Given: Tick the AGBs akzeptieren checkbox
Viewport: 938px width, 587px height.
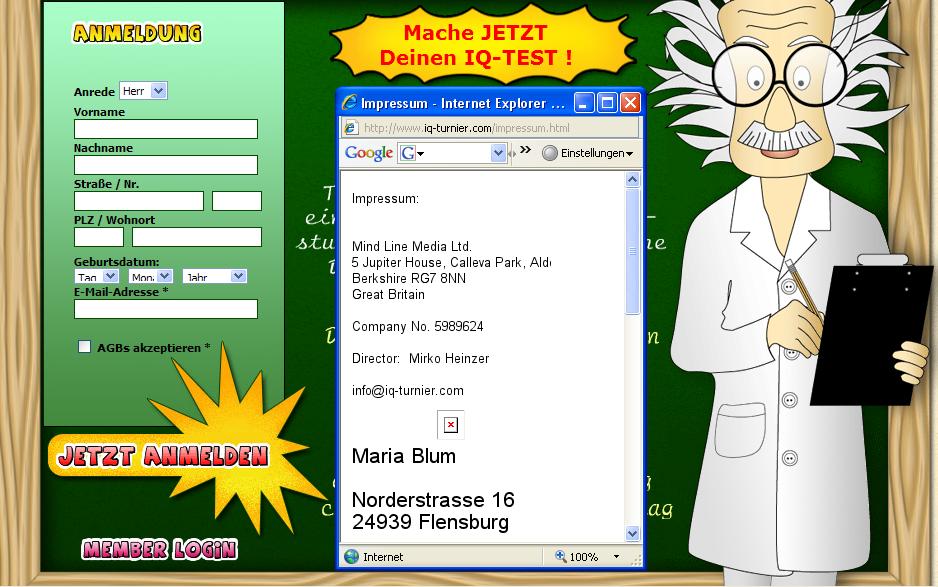Looking at the screenshot, I should (x=85, y=347).
